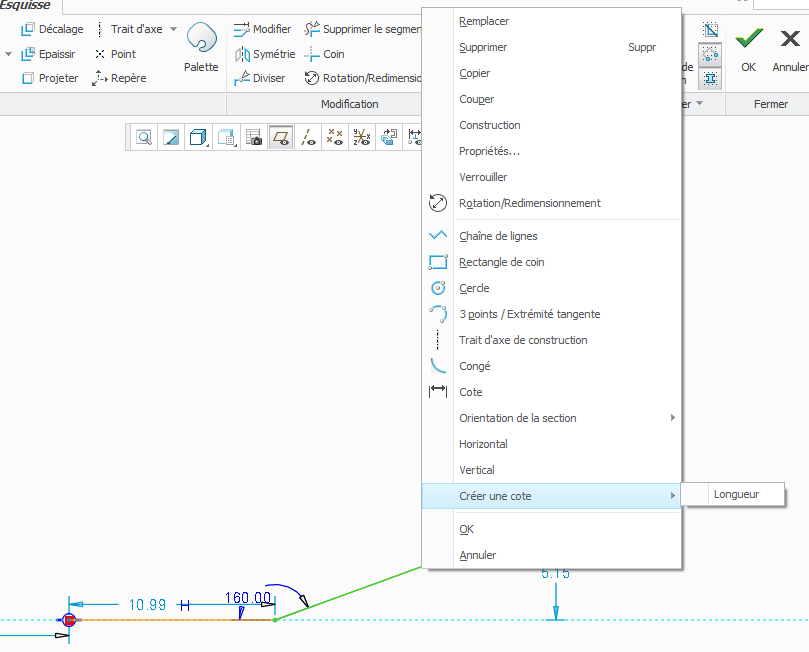Toggle coordinate system display filter

click(362, 138)
